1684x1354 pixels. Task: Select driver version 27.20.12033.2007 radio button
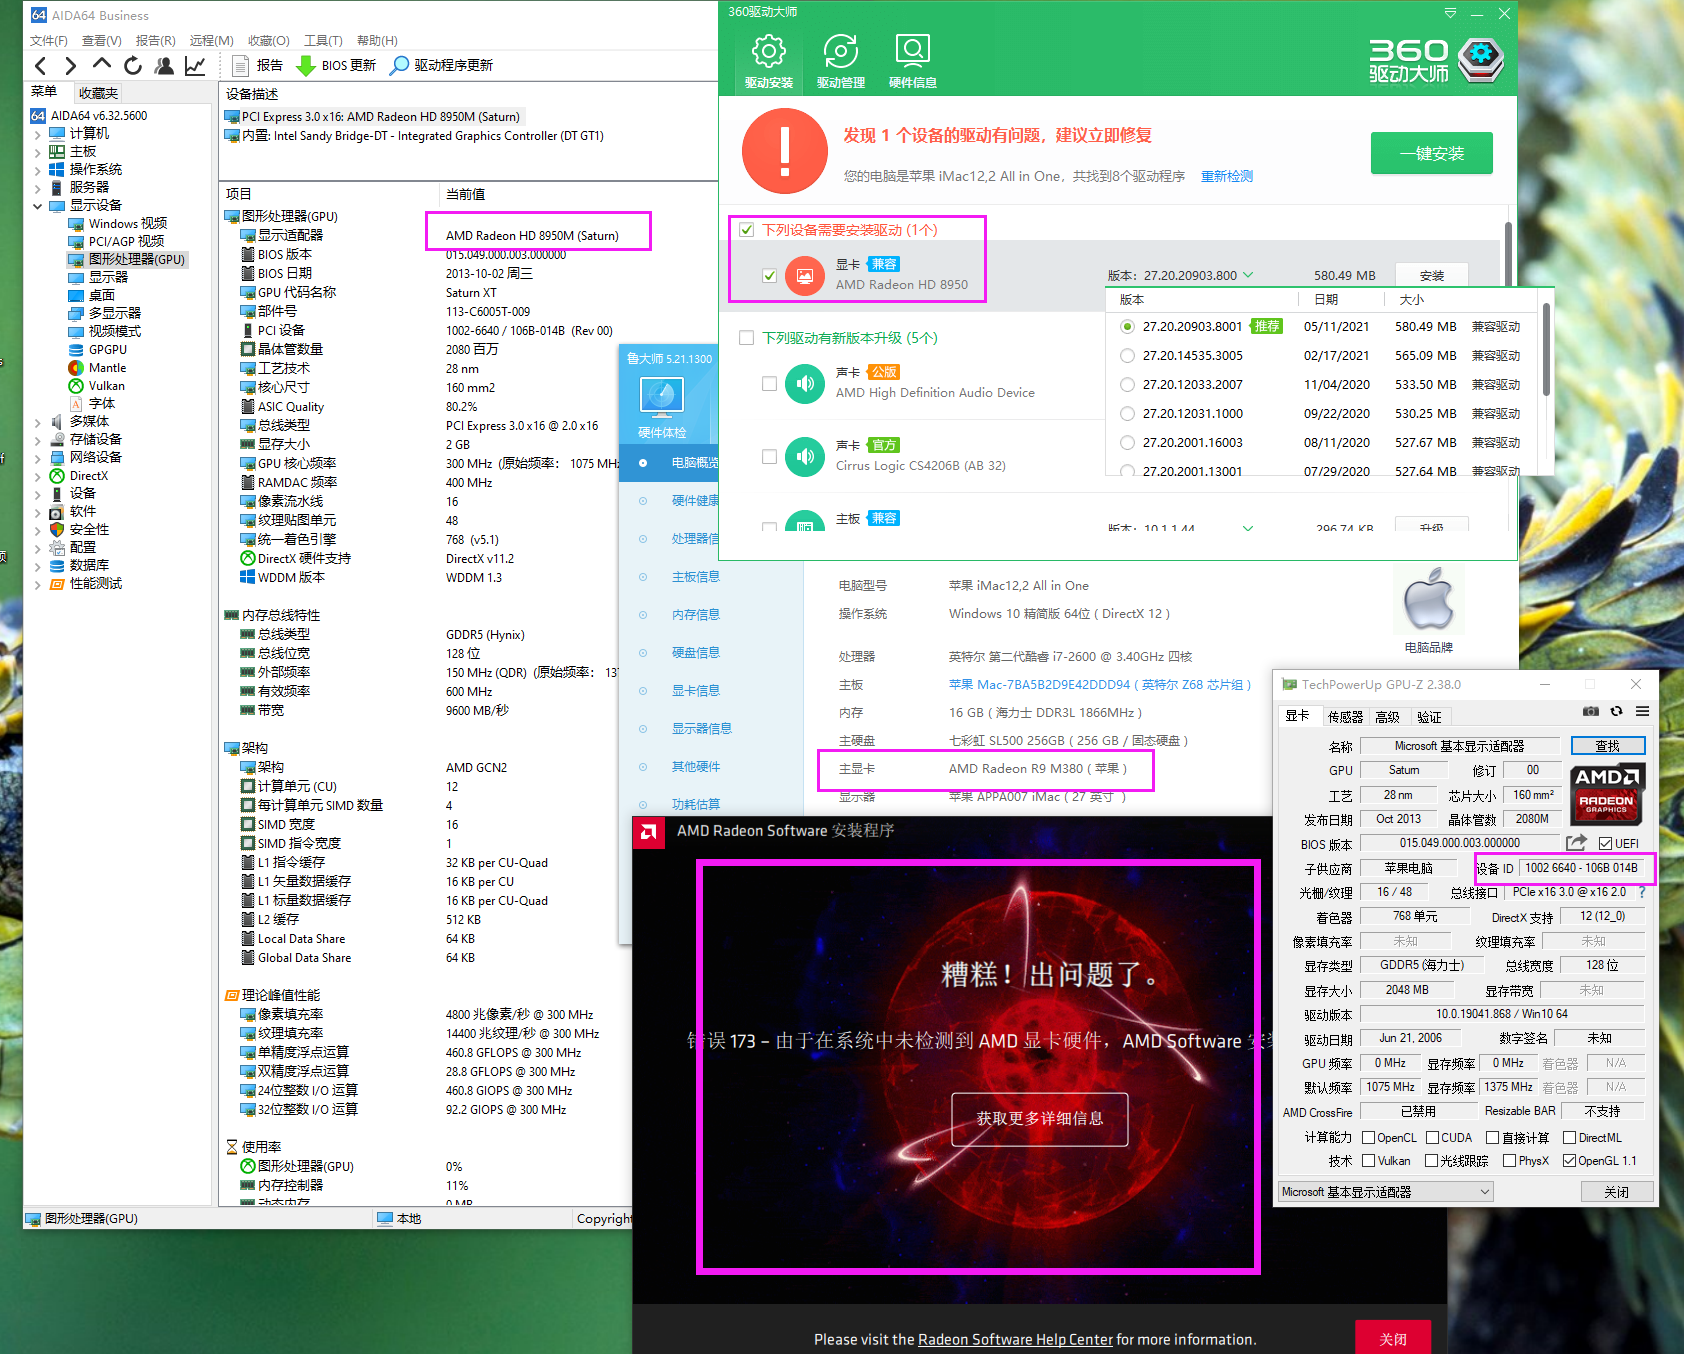pos(1127,385)
